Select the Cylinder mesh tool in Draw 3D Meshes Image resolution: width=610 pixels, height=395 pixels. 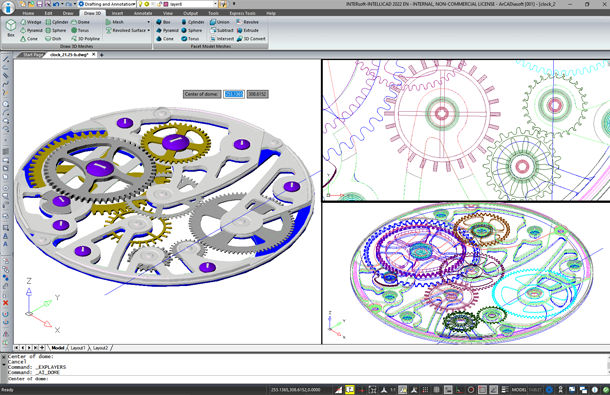pyautogui.click(x=57, y=22)
